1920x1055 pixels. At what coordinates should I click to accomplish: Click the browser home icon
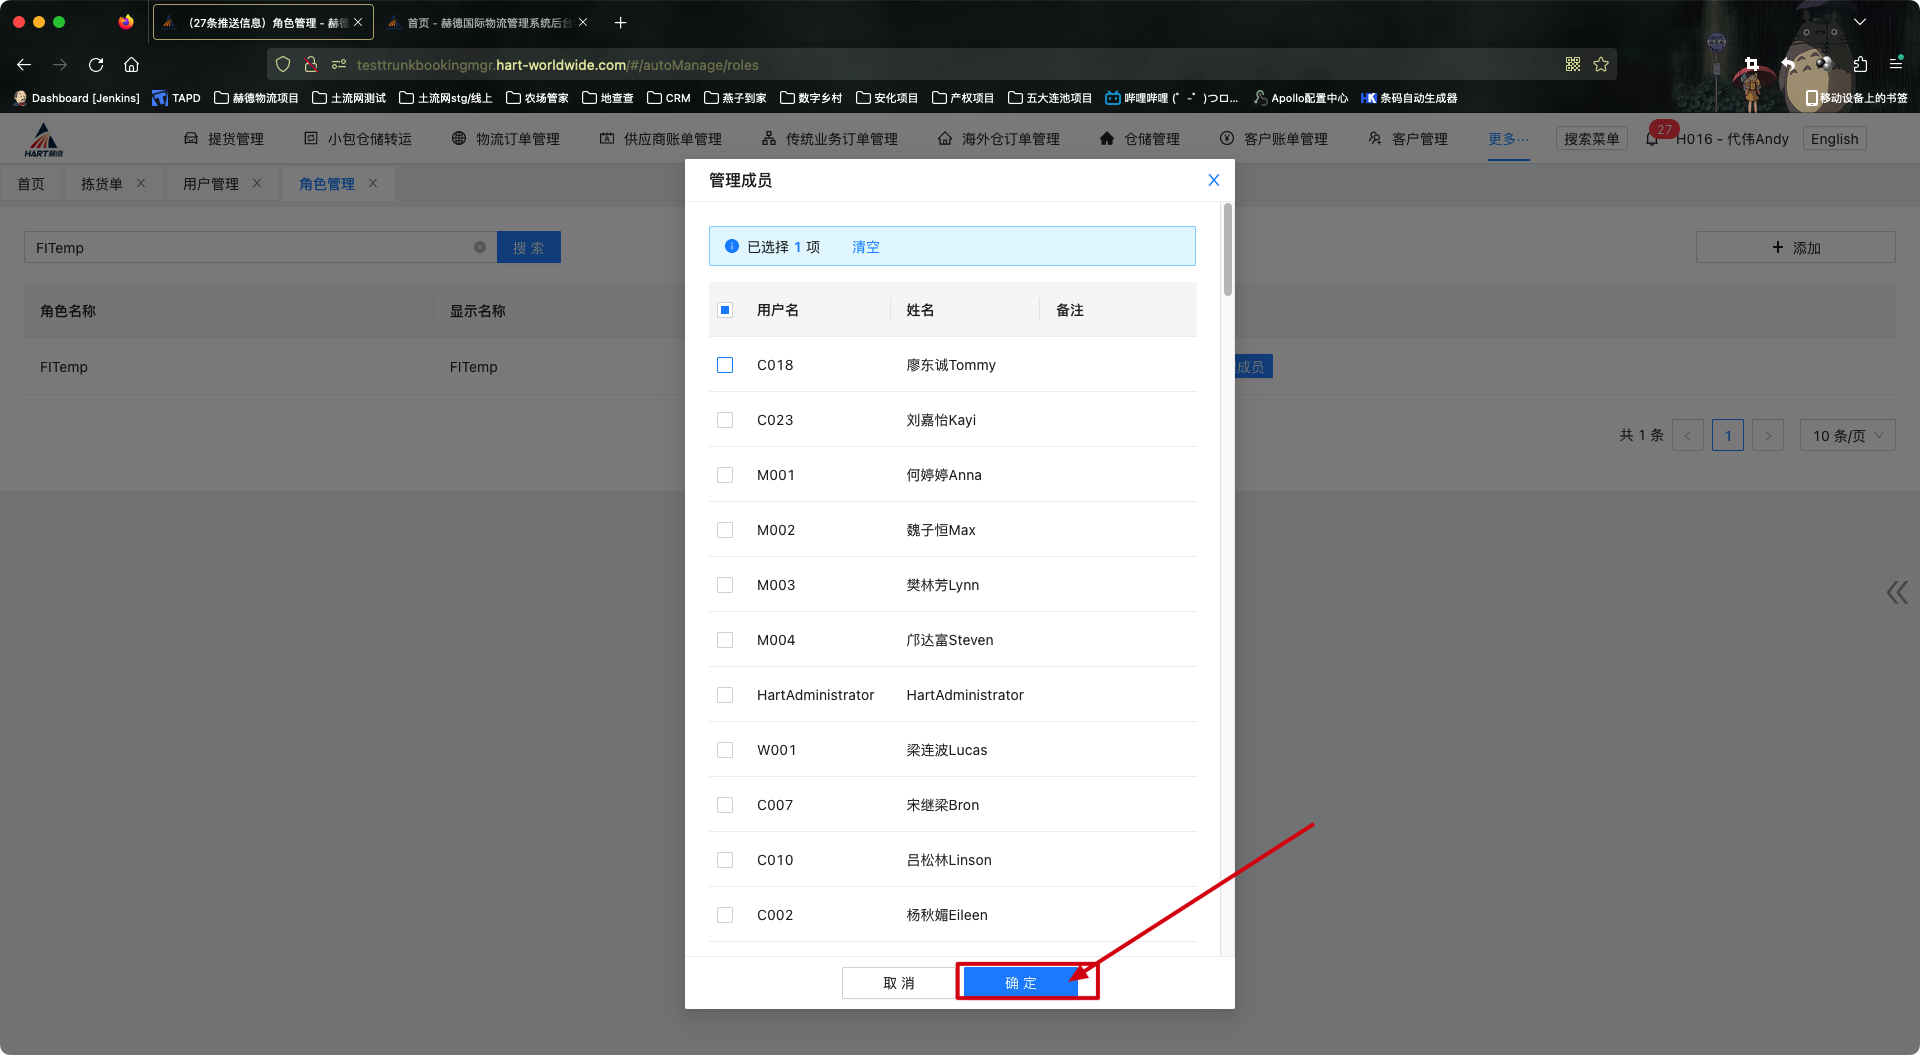(131, 65)
